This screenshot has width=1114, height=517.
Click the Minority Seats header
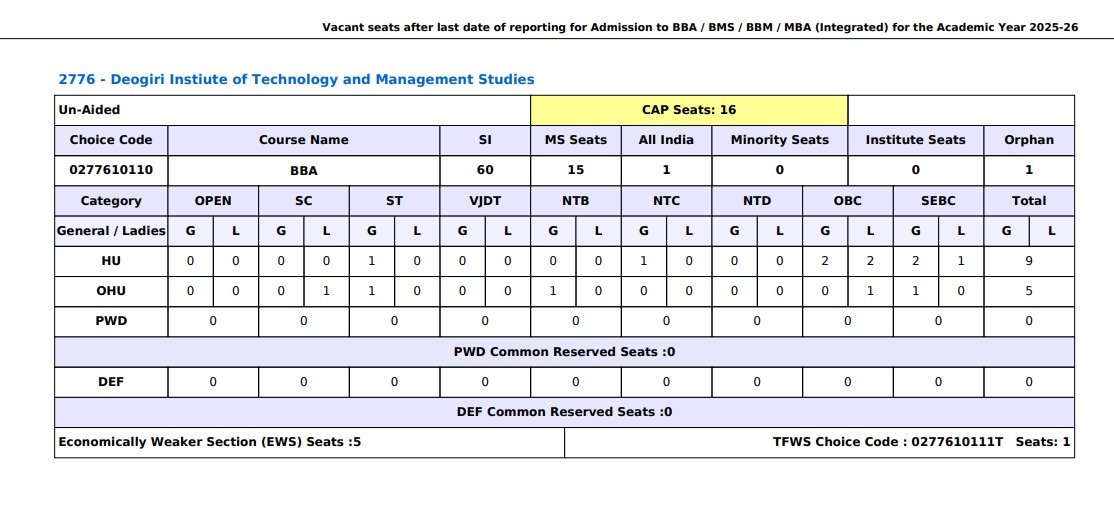coord(779,140)
